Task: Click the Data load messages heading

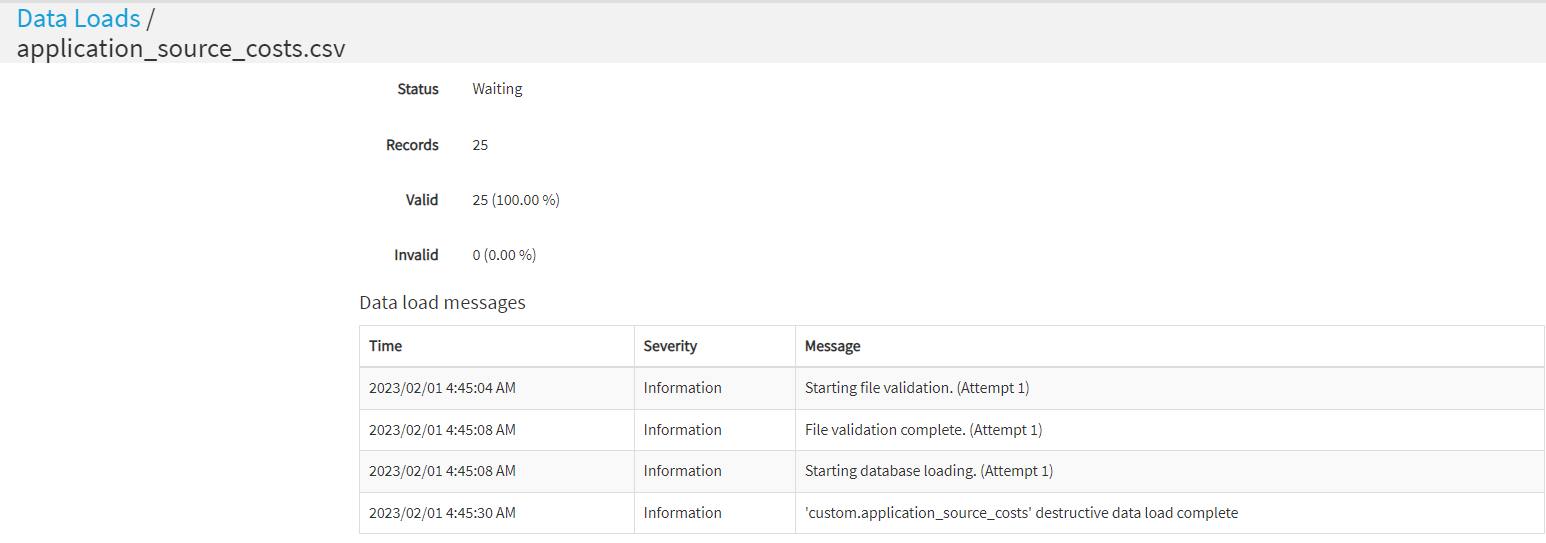Action: pyautogui.click(x=442, y=302)
